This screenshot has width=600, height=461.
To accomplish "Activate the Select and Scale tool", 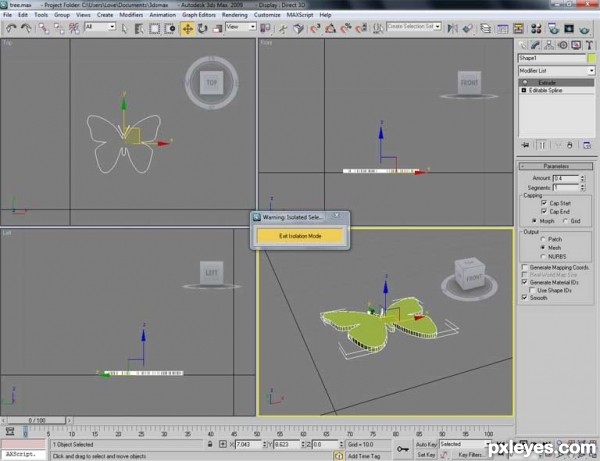I will pos(217,29).
